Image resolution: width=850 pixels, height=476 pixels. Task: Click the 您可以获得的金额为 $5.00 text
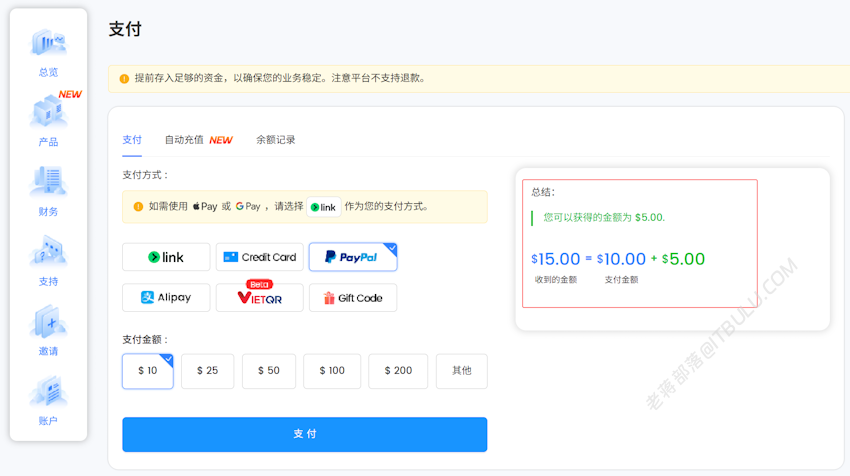click(604, 217)
